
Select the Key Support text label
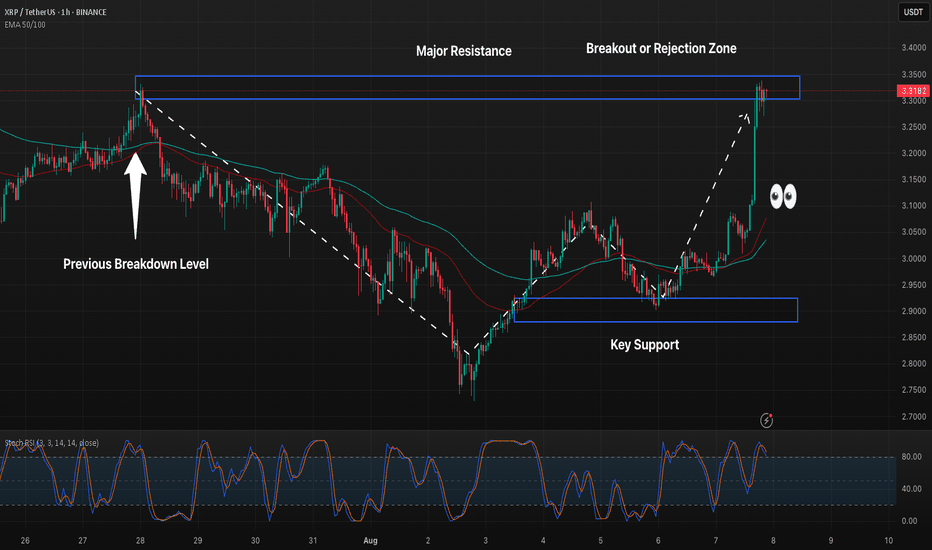pos(644,345)
